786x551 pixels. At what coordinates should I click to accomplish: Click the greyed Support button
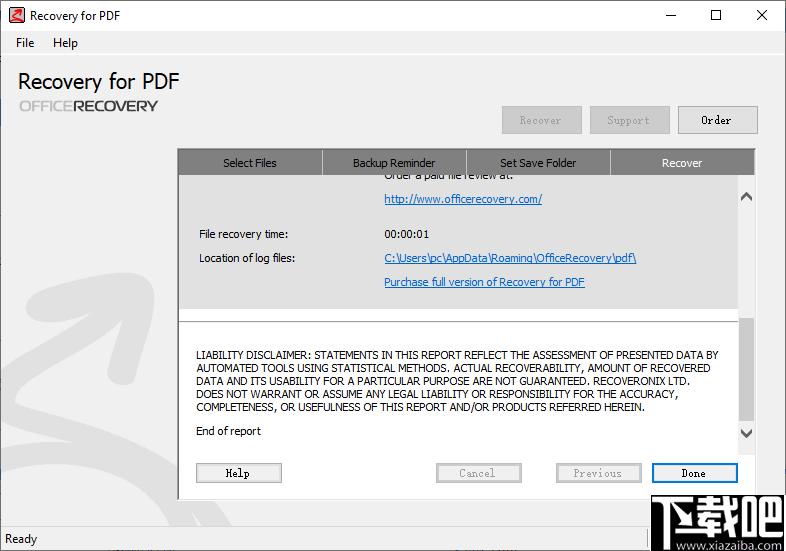pos(630,120)
